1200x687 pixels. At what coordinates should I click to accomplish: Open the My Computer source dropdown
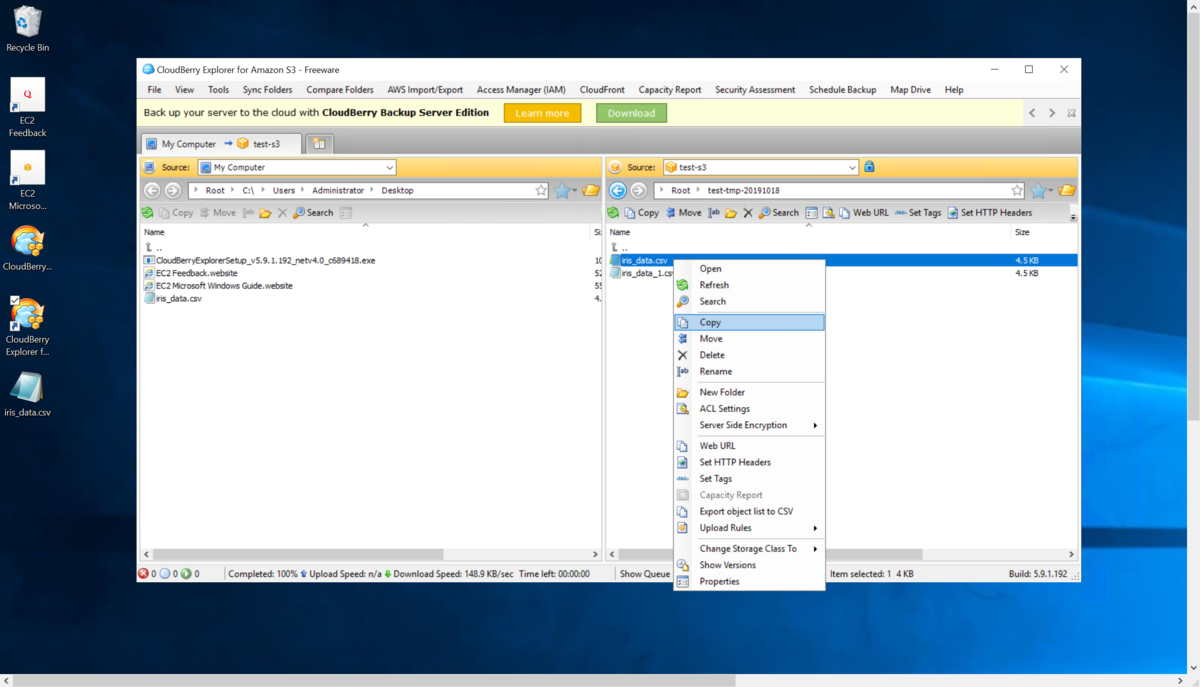(x=389, y=168)
